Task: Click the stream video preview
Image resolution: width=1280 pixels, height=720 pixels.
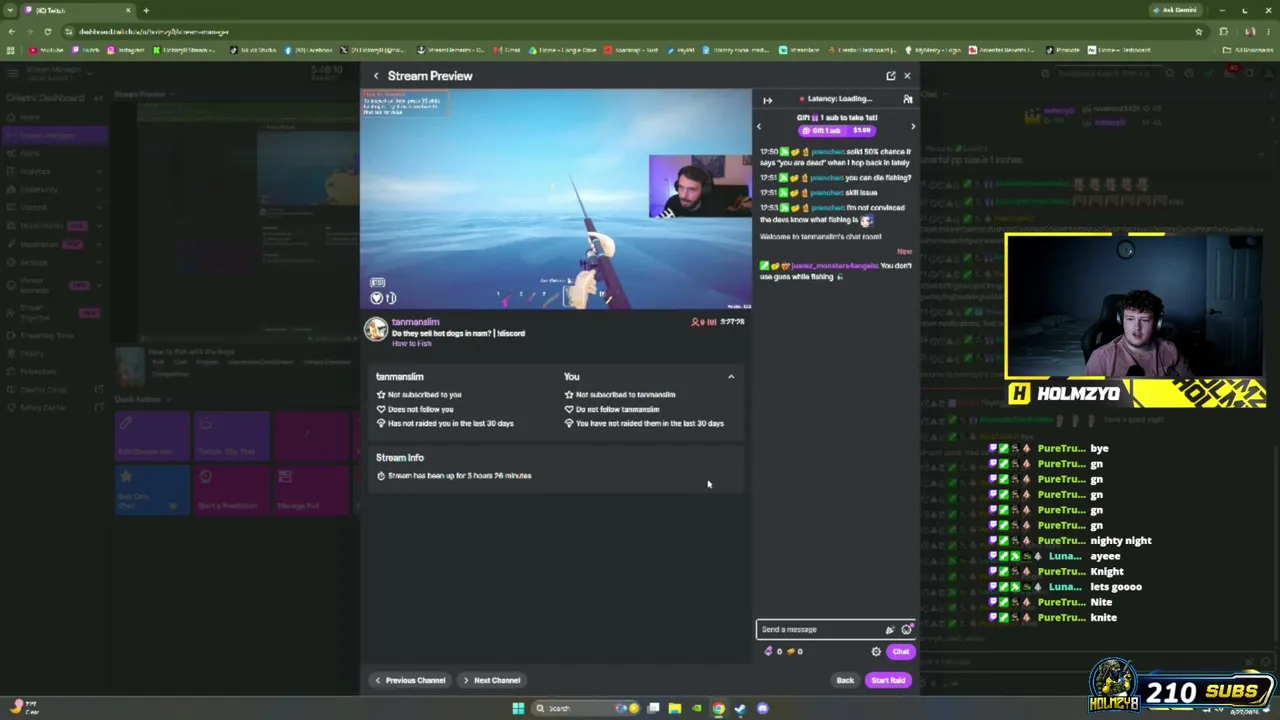Action: (x=556, y=199)
